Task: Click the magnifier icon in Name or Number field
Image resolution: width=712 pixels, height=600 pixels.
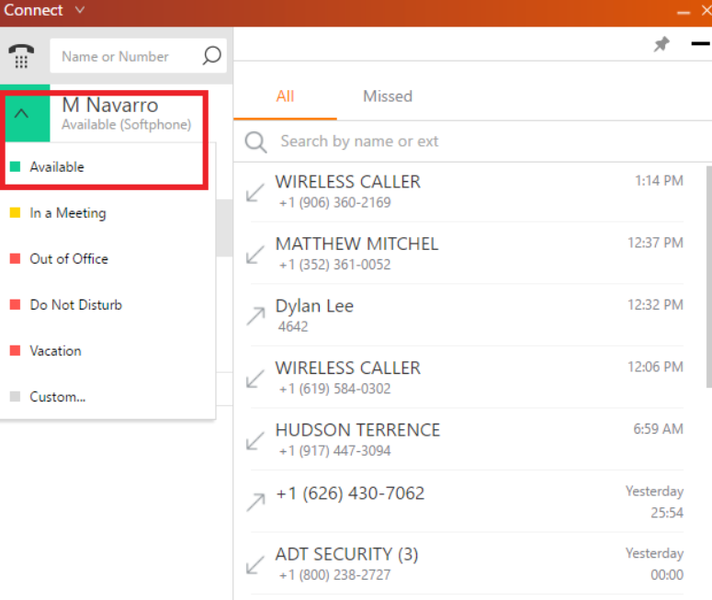Action: coord(212,55)
